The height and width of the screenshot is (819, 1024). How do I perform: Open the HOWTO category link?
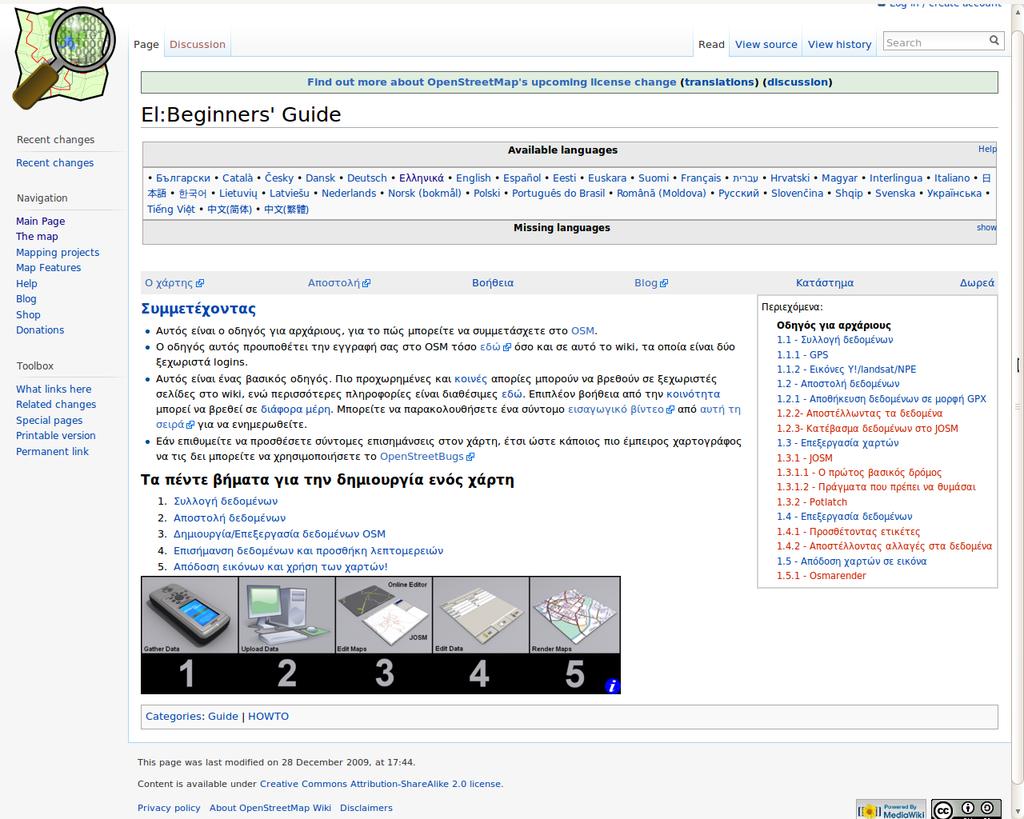click(268, 716)
